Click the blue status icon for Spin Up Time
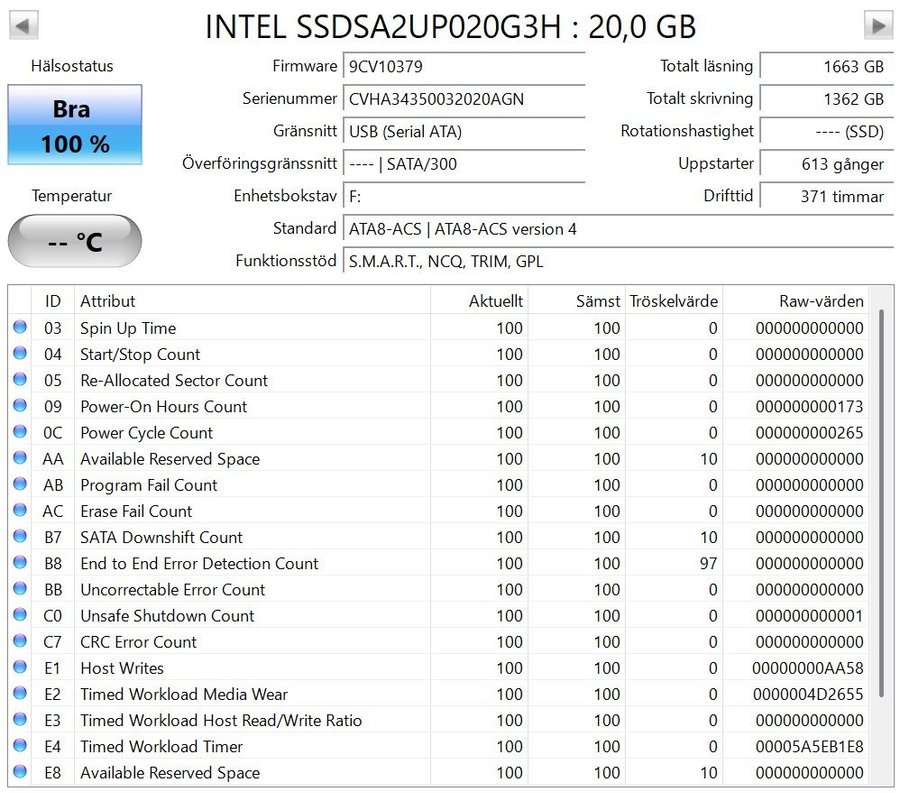This screenshot has width=900, height=793. pyautogui.click(x=20, y=328)
